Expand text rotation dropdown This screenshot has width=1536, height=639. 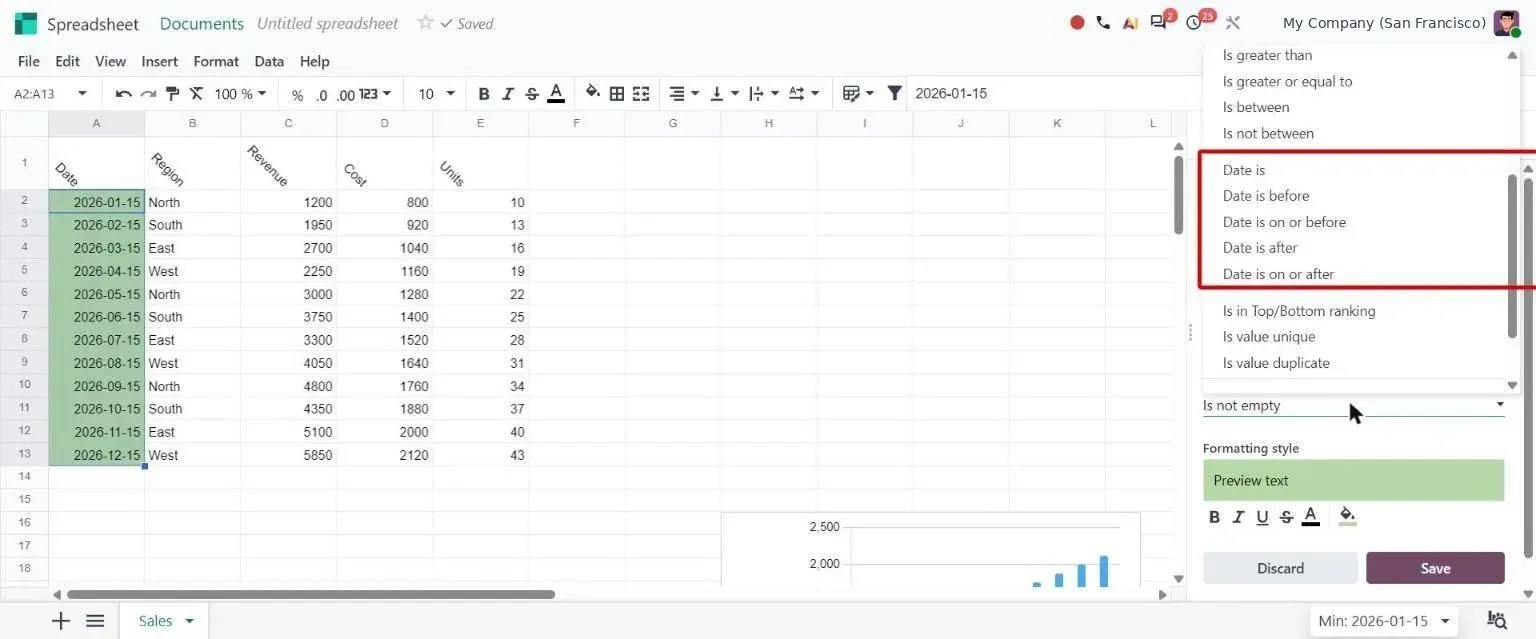[805, 94]
